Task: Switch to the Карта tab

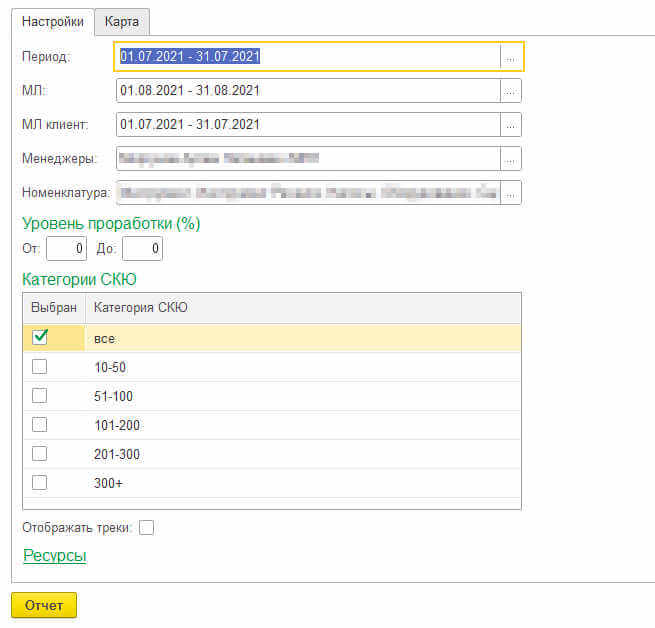Action: click(122, 21)
